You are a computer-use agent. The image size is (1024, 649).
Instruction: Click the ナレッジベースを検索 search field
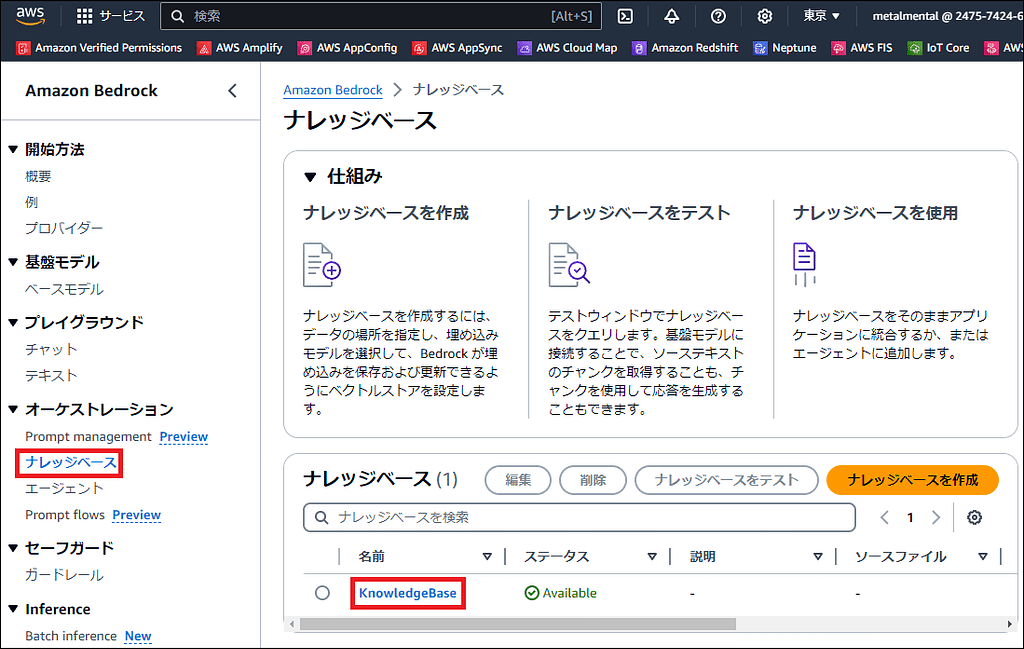pyautogui.click(x=580, y=517)
